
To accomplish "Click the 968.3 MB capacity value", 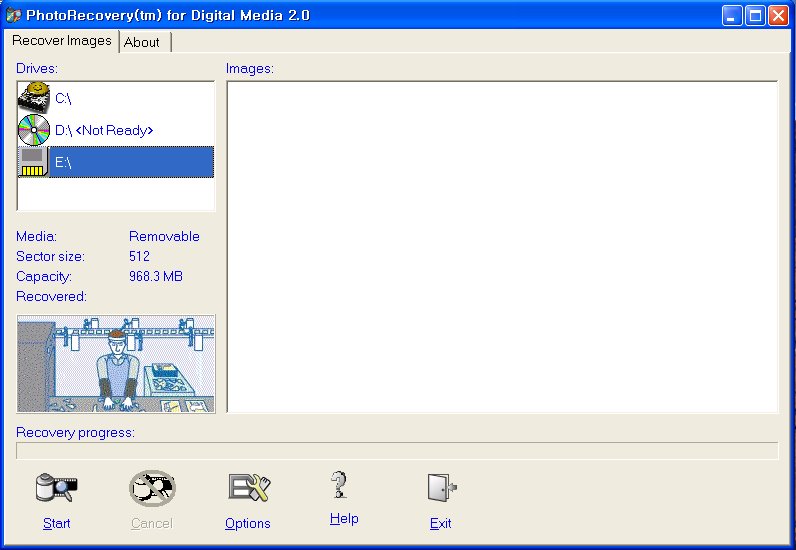I will 156,276.
